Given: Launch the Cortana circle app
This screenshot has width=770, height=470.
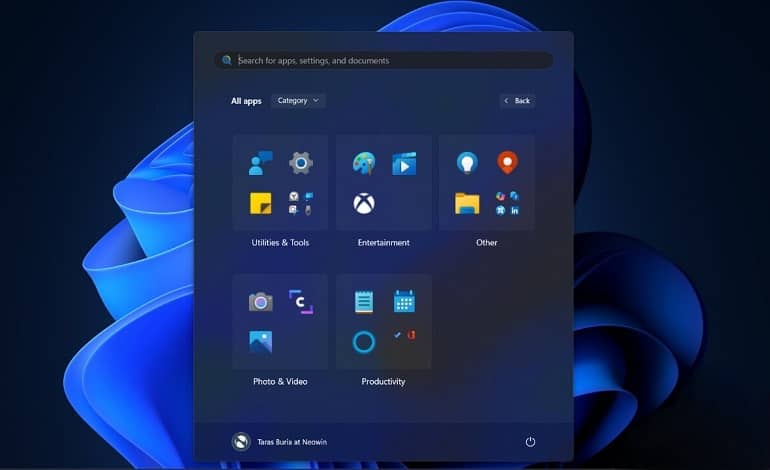Looking at the screenshot, I should click(364, 342).
